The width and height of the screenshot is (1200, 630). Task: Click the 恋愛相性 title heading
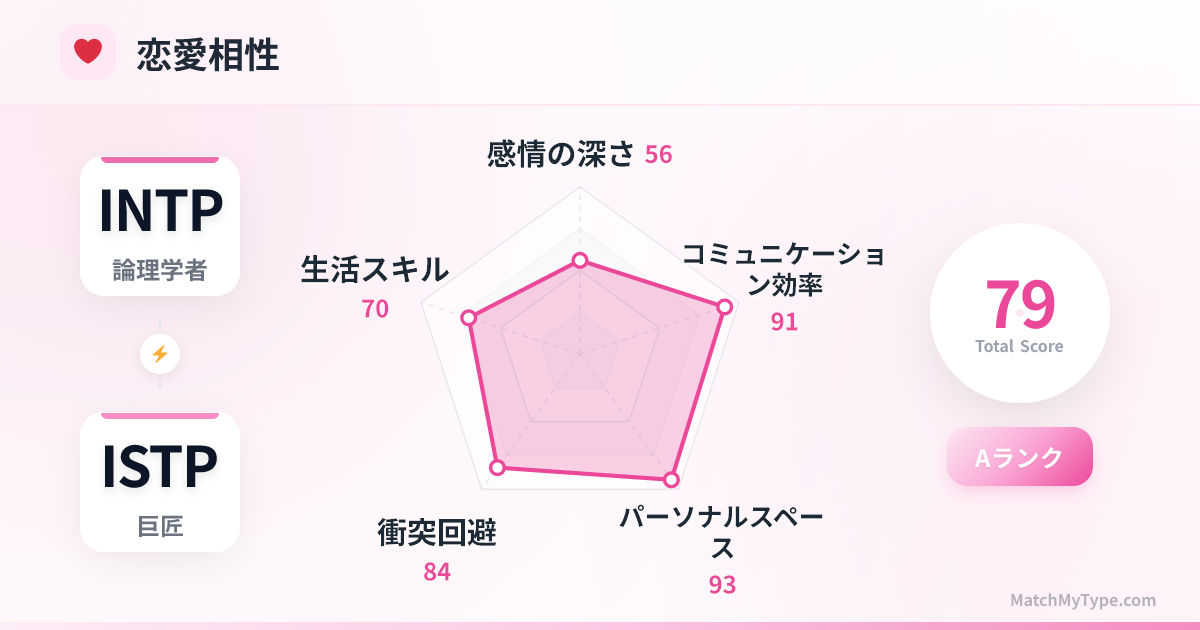point(208,55)
